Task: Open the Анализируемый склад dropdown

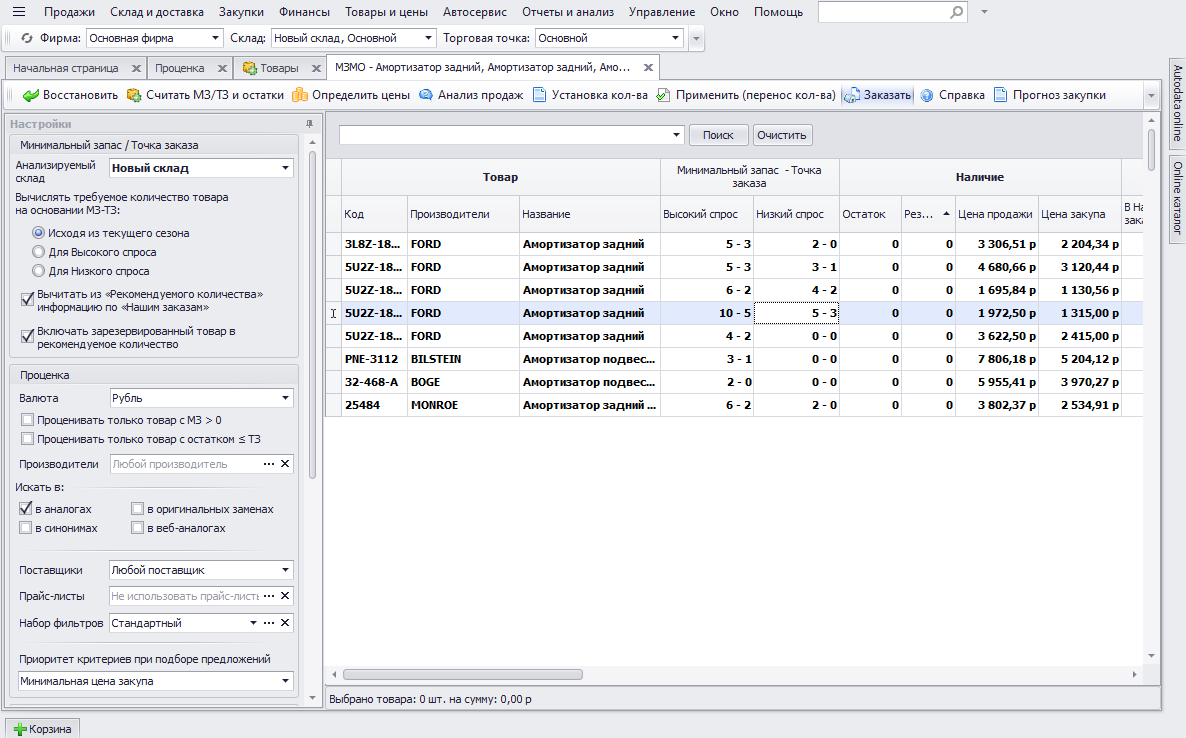Action: (x=285, y=168)
